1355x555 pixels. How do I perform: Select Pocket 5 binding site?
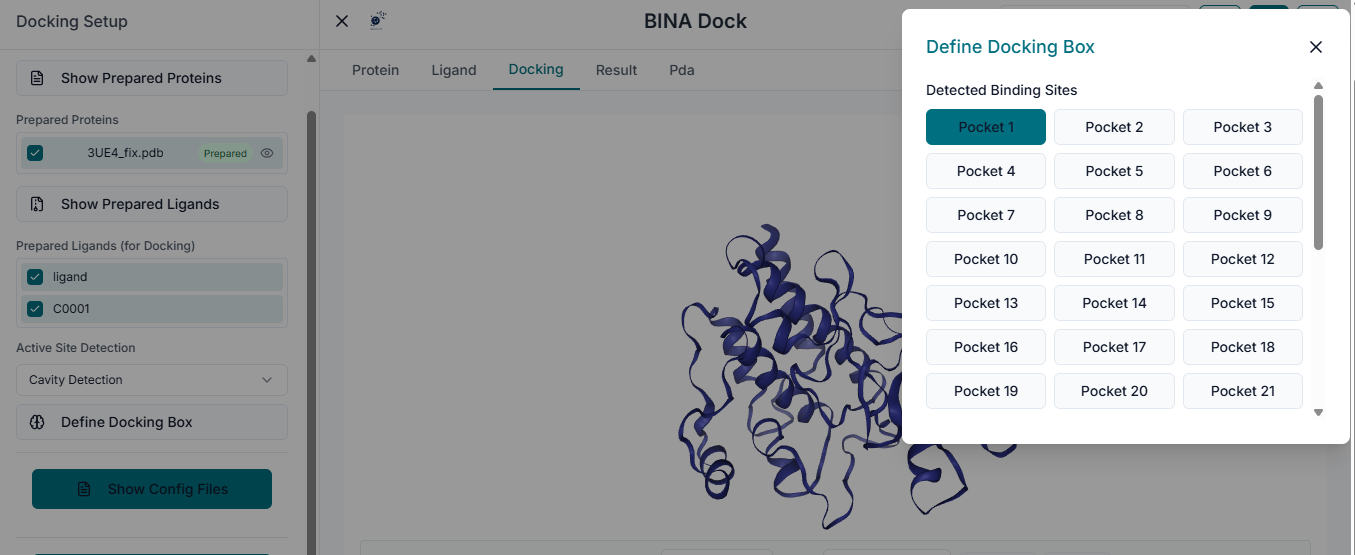click(x=1114, y=171)
